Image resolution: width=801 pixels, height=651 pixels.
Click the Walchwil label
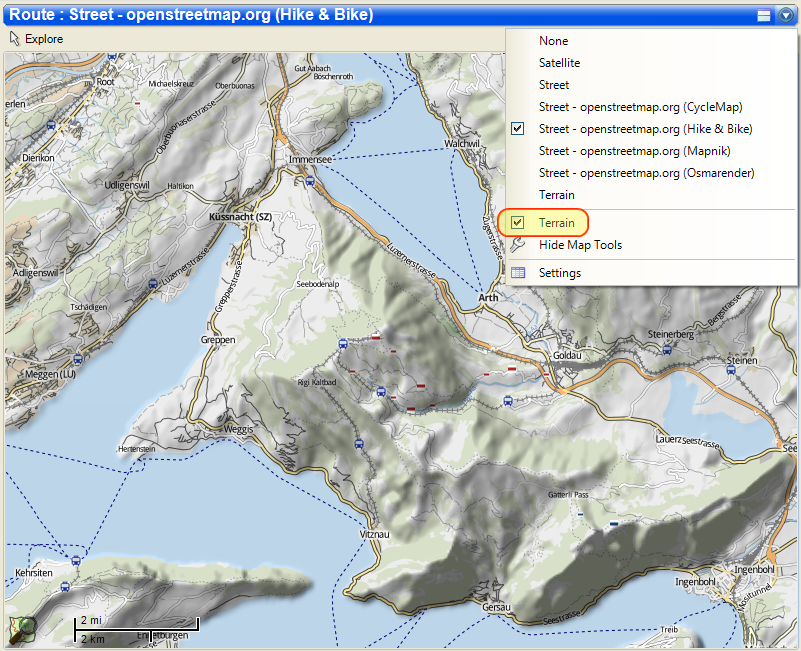pos(462,144)
